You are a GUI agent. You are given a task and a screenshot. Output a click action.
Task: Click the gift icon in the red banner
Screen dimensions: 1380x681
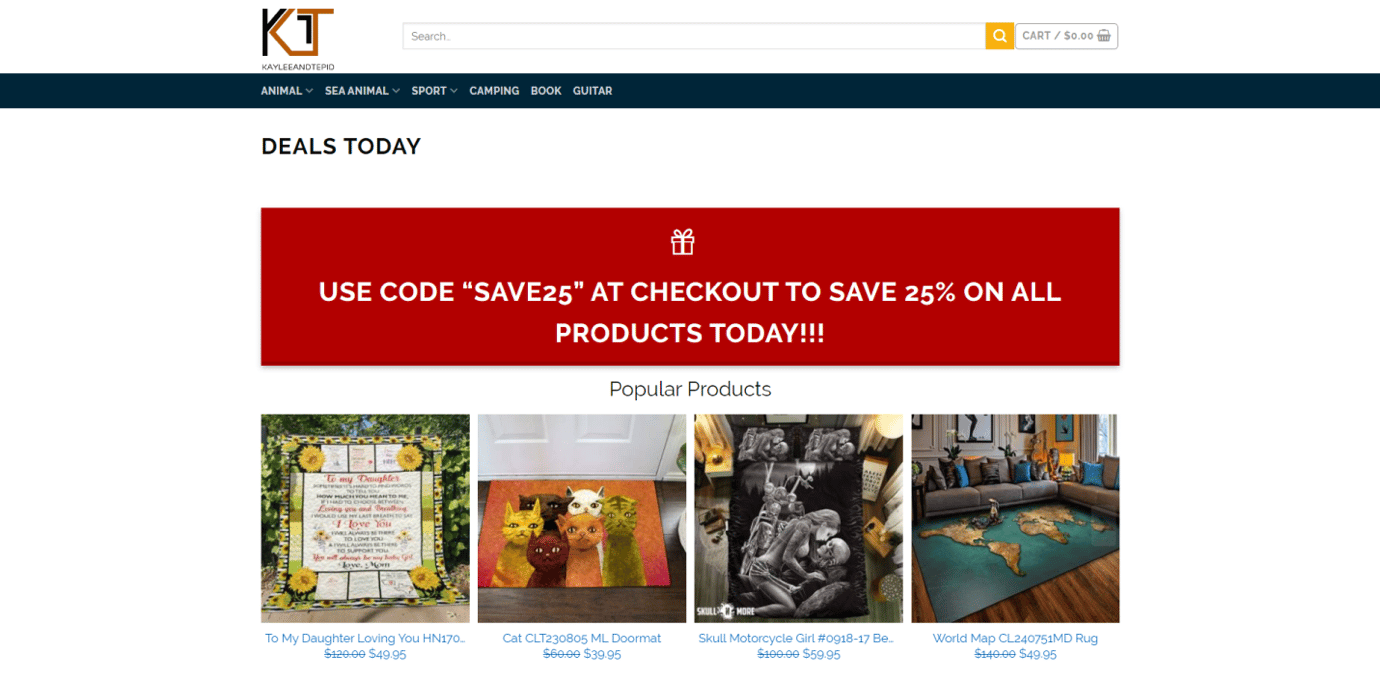683,241
